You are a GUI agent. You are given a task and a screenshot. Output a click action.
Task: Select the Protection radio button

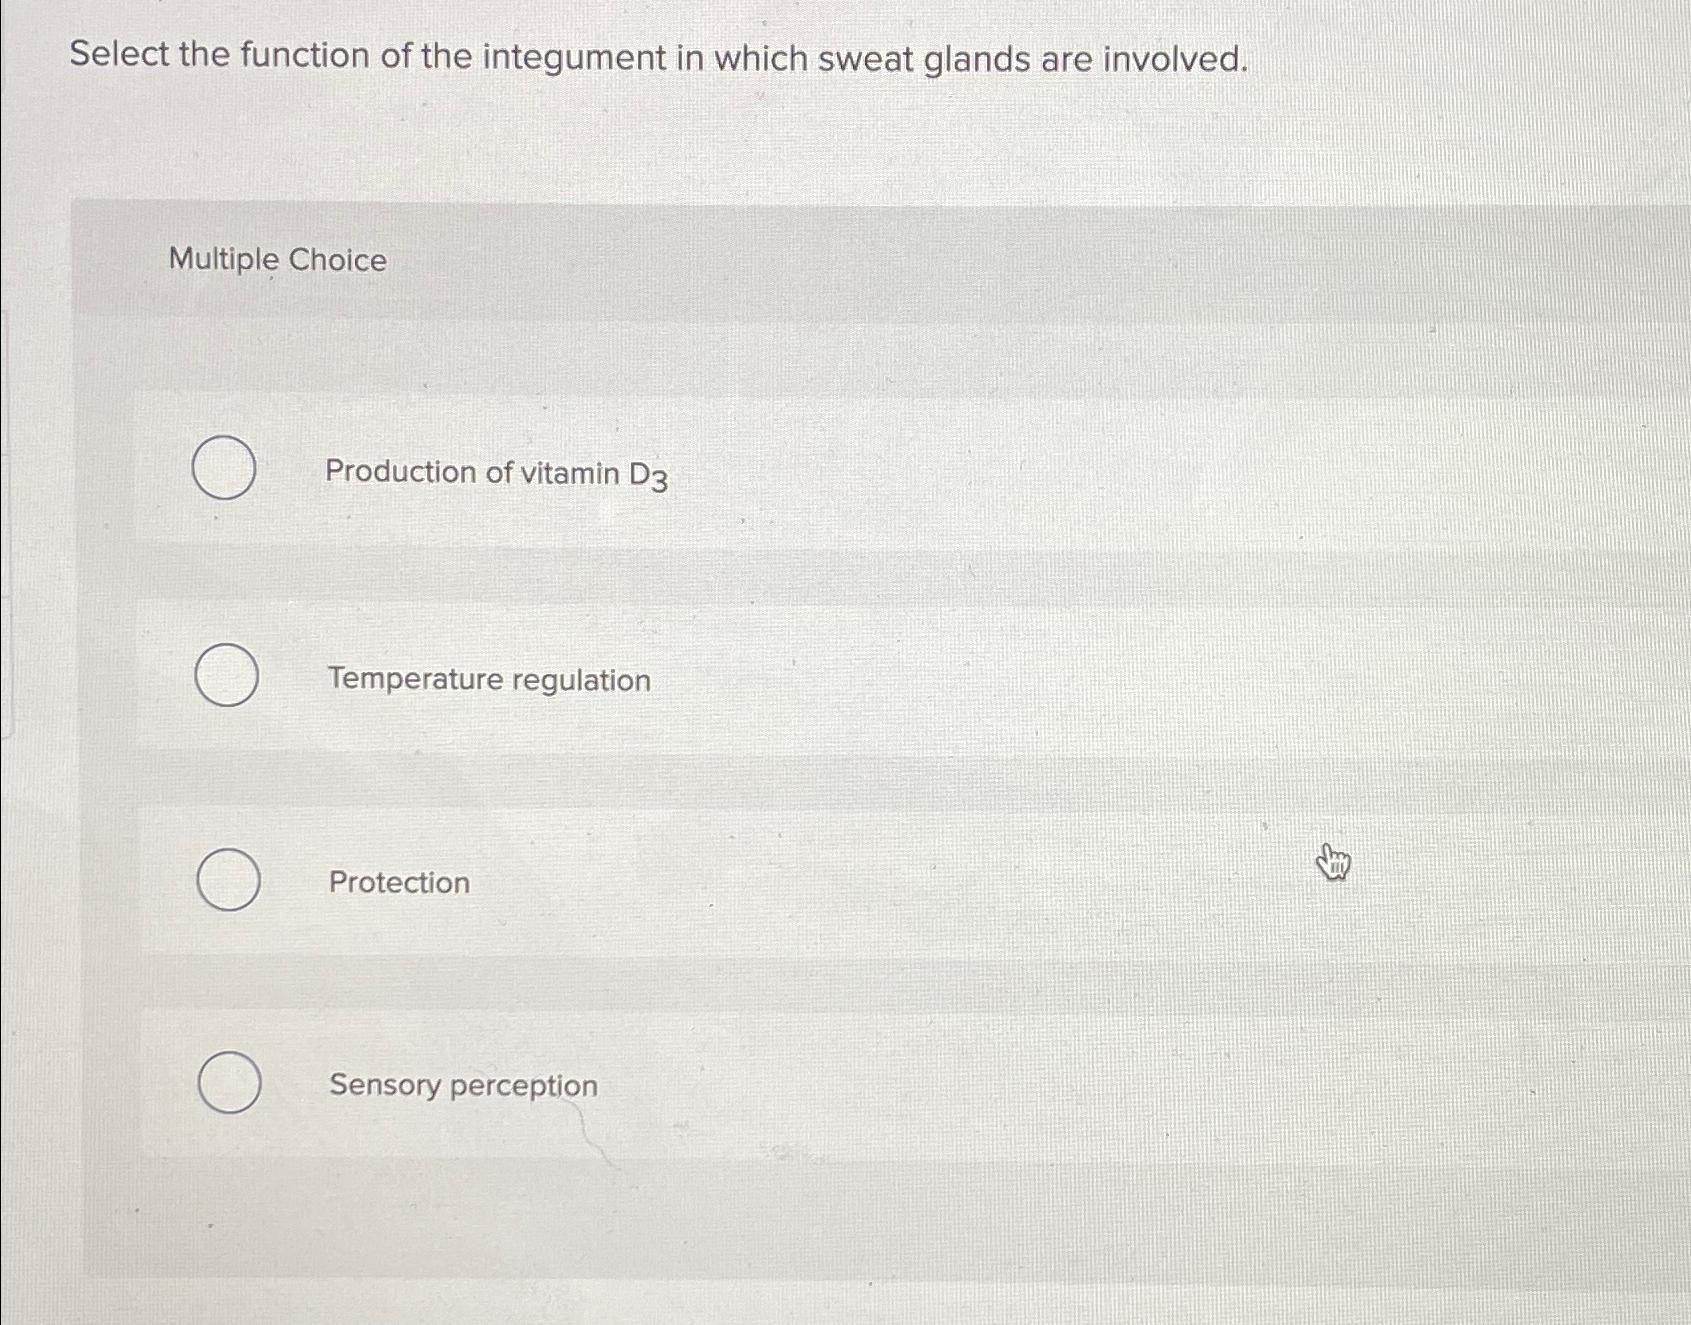pos(229,881)
